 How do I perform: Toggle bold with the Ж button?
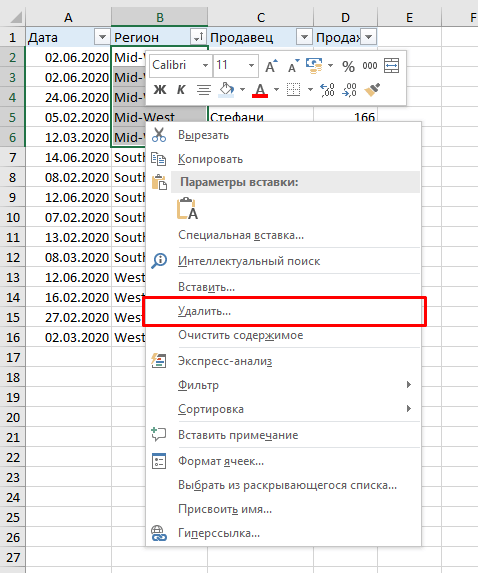(x=160, y=90)
